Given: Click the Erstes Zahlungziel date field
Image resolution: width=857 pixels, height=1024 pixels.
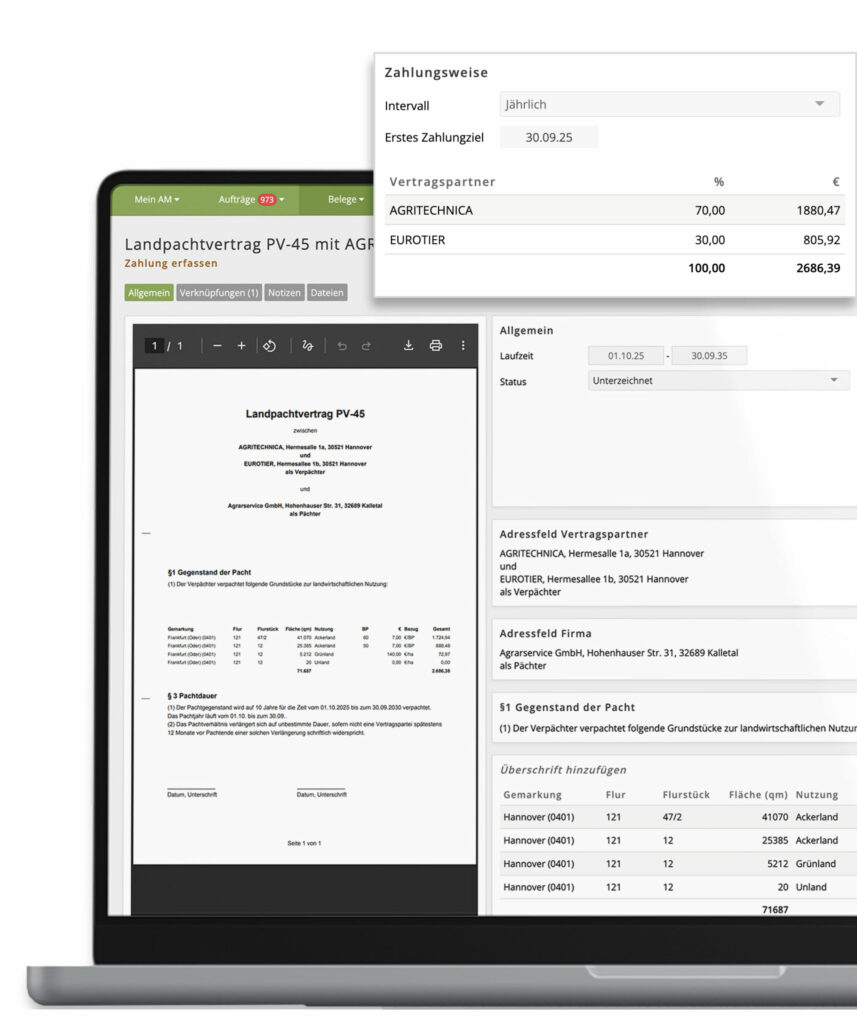Looking at the screenshot, I should pos(549,138).
